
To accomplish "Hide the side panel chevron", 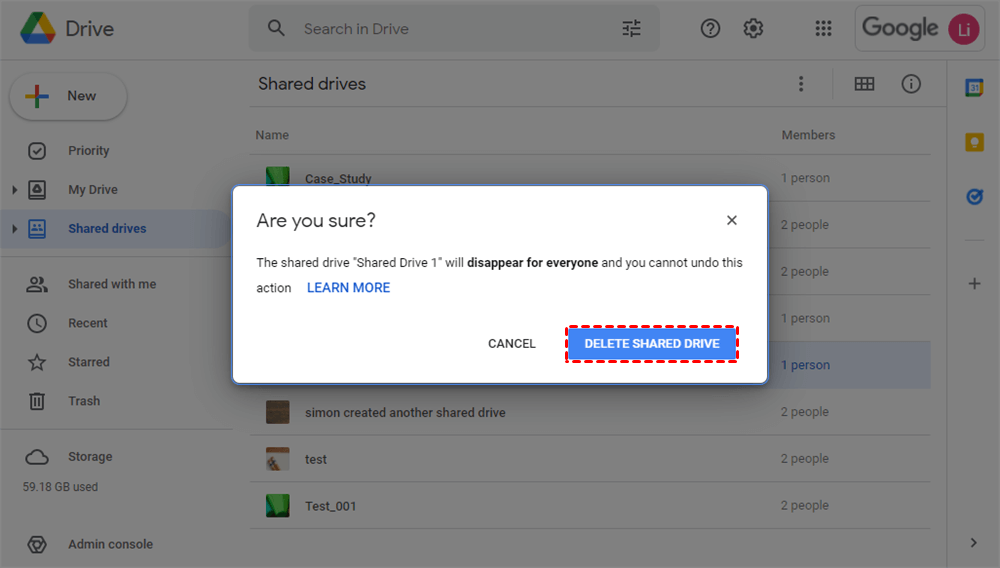I will tap(973, 543).
